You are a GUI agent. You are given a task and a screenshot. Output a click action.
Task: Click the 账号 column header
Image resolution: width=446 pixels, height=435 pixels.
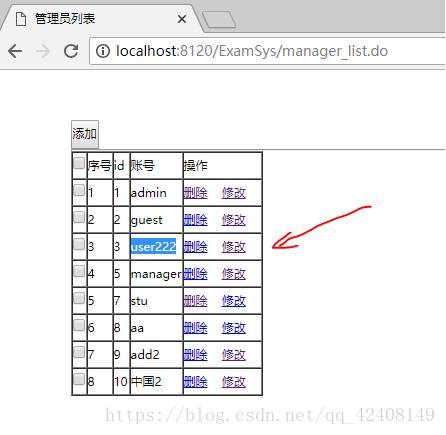156,166
